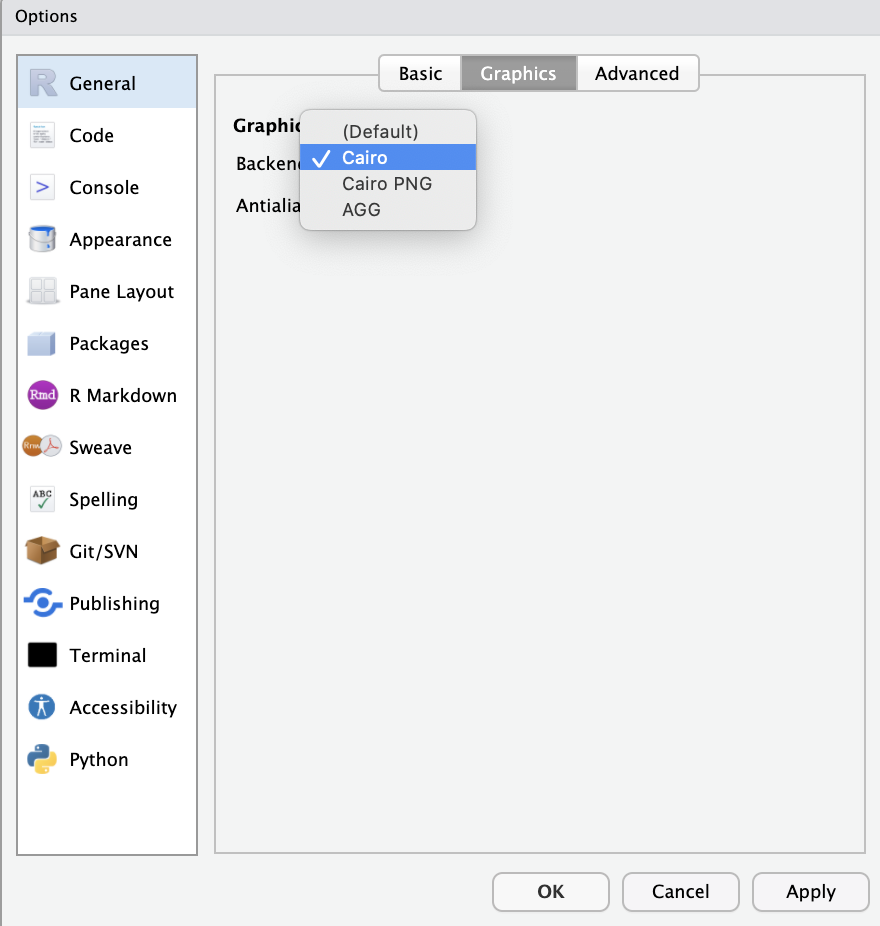Click the Pane Layout grid icon
The width and height of the screenshot is (880, 926).
43,291
